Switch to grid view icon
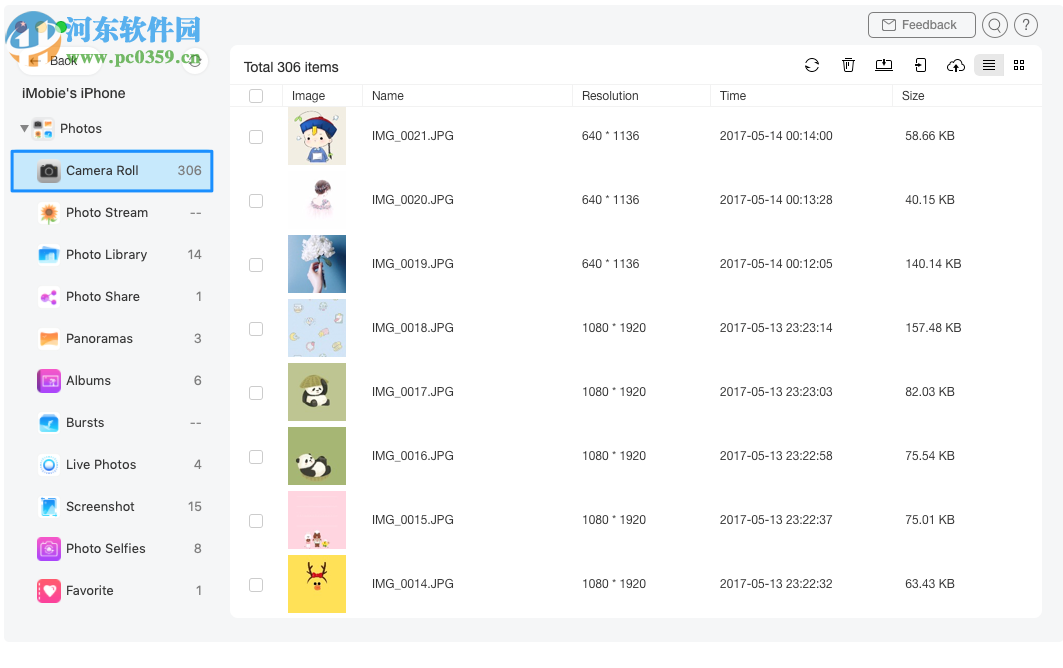This screenshot has height=668, width=1063. pyautogui.click(x=1019, y=65)
